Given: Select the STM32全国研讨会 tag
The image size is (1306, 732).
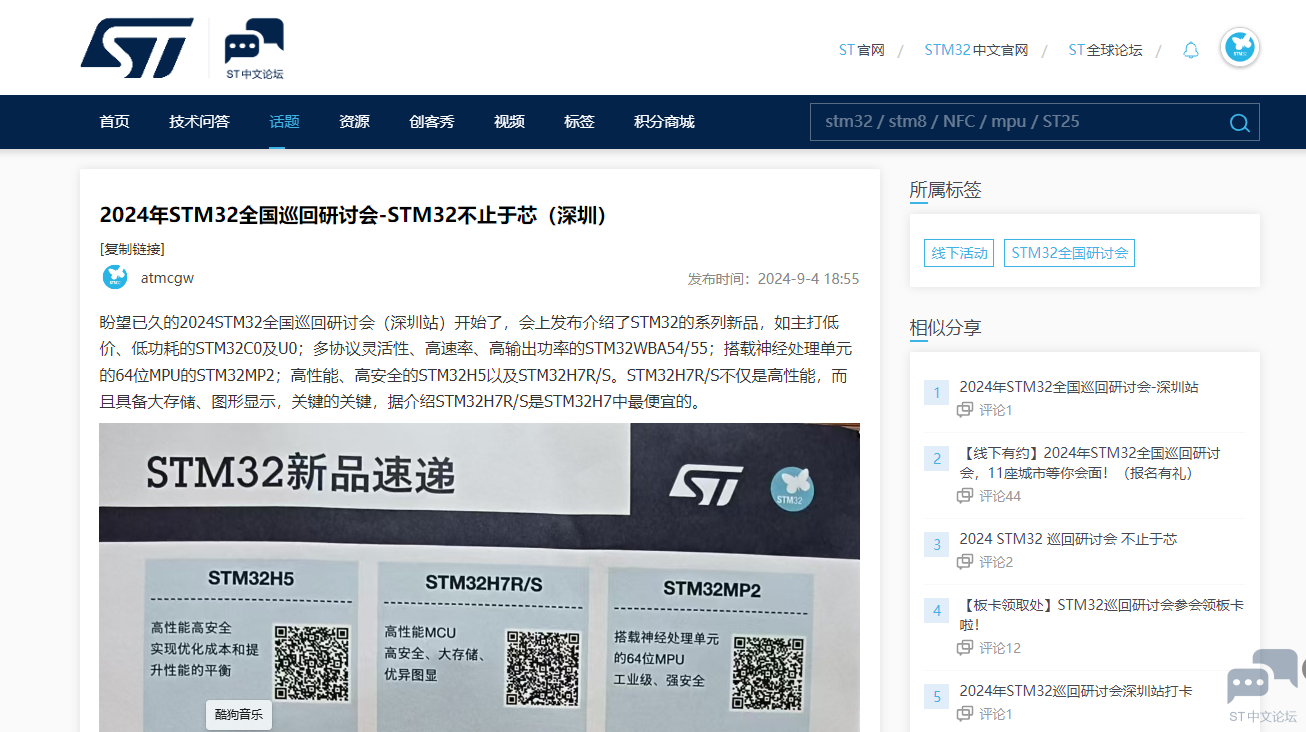Looking at the screenshot, I should (x=1069, y=253).
